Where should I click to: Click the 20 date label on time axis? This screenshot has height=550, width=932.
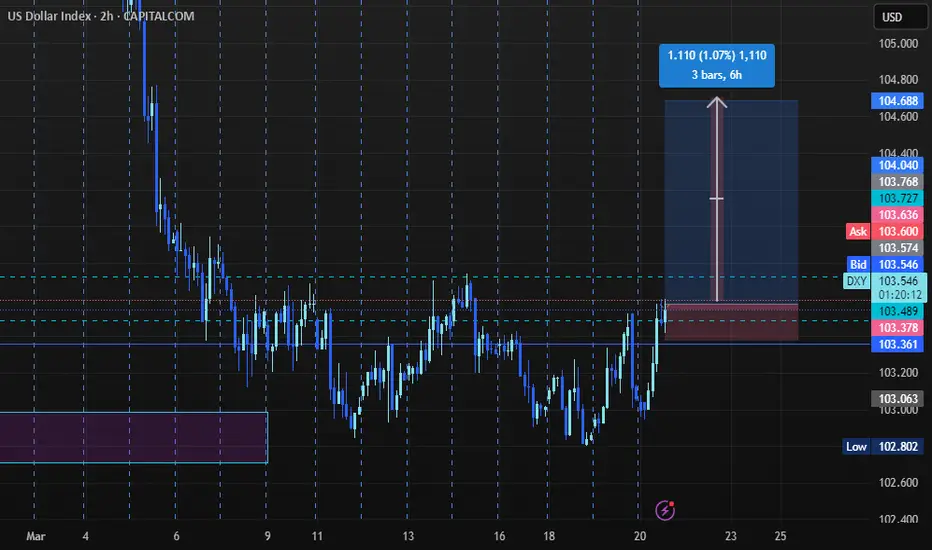640,536
